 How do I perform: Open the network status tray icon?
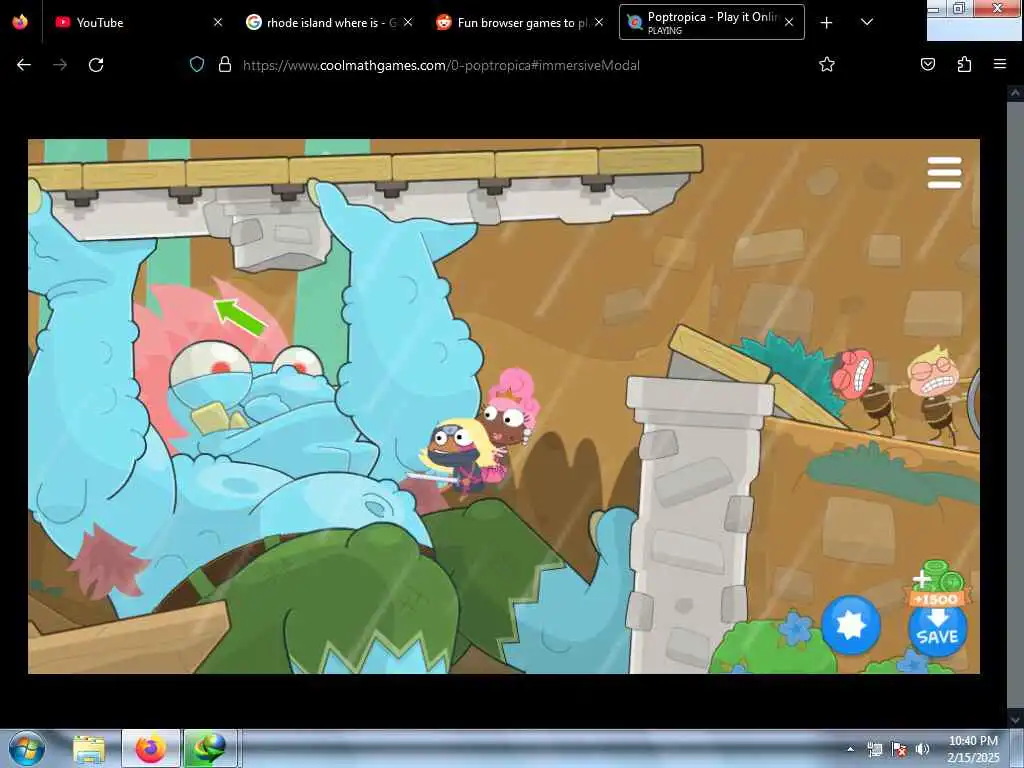[875, 749]
